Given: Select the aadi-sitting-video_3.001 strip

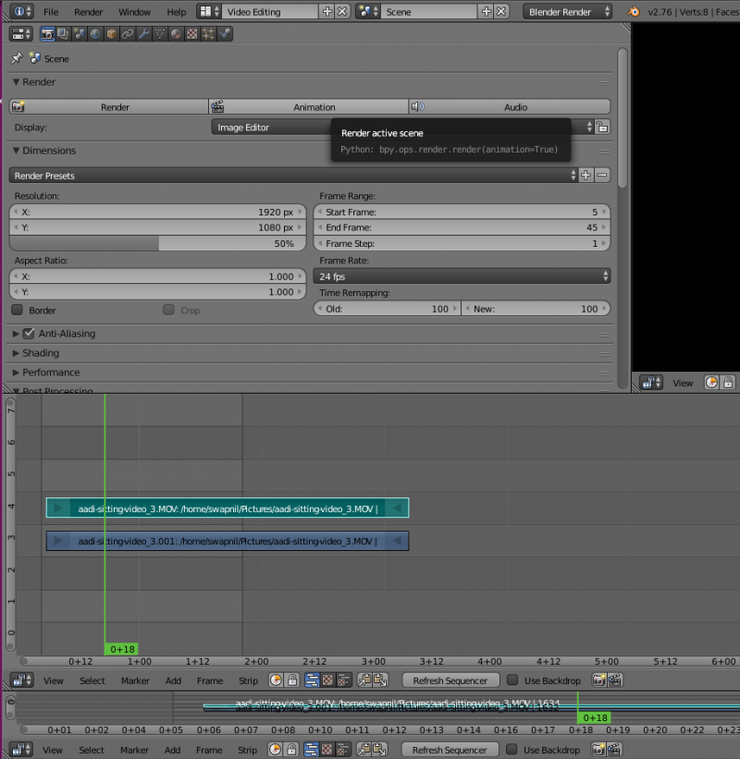Looking at the screenshot, I should 227,541.
